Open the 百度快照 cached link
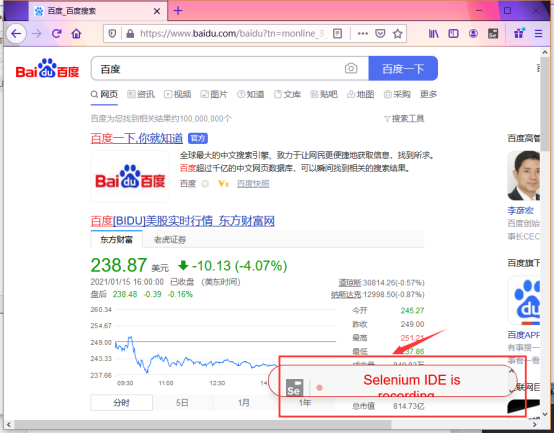This screenshot has height=433, width=554. (253, 184)
